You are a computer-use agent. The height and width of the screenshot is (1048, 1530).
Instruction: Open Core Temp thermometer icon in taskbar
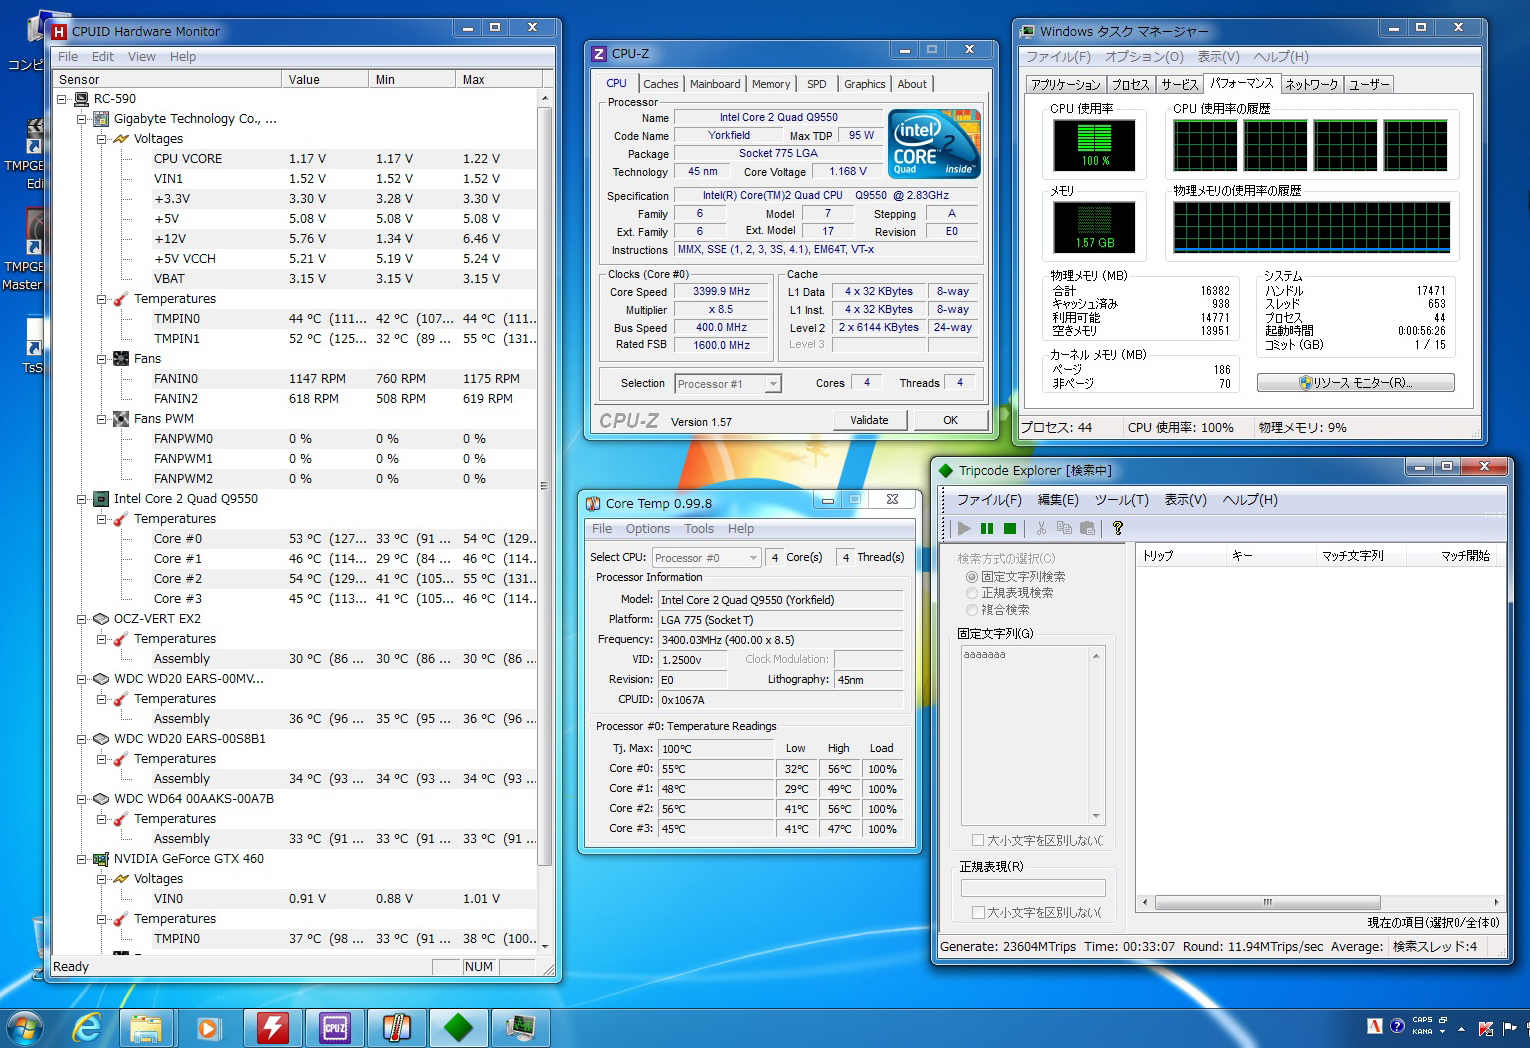[396, 1027]
